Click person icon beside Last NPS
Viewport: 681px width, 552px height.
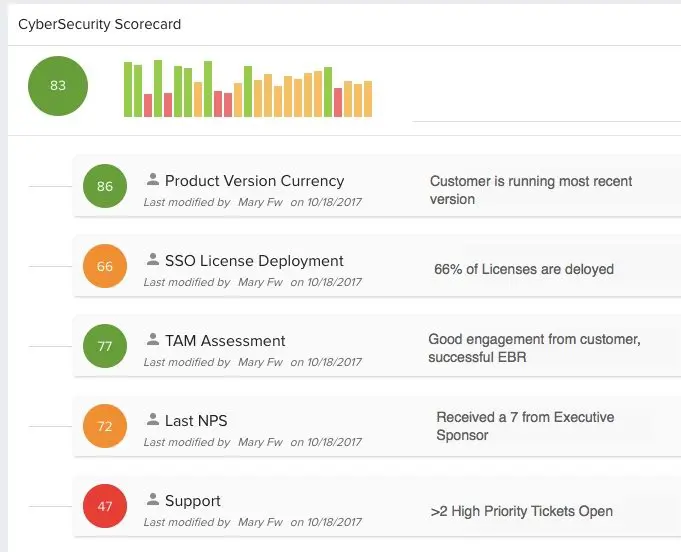pyautogui.click(x=153, y=420)
